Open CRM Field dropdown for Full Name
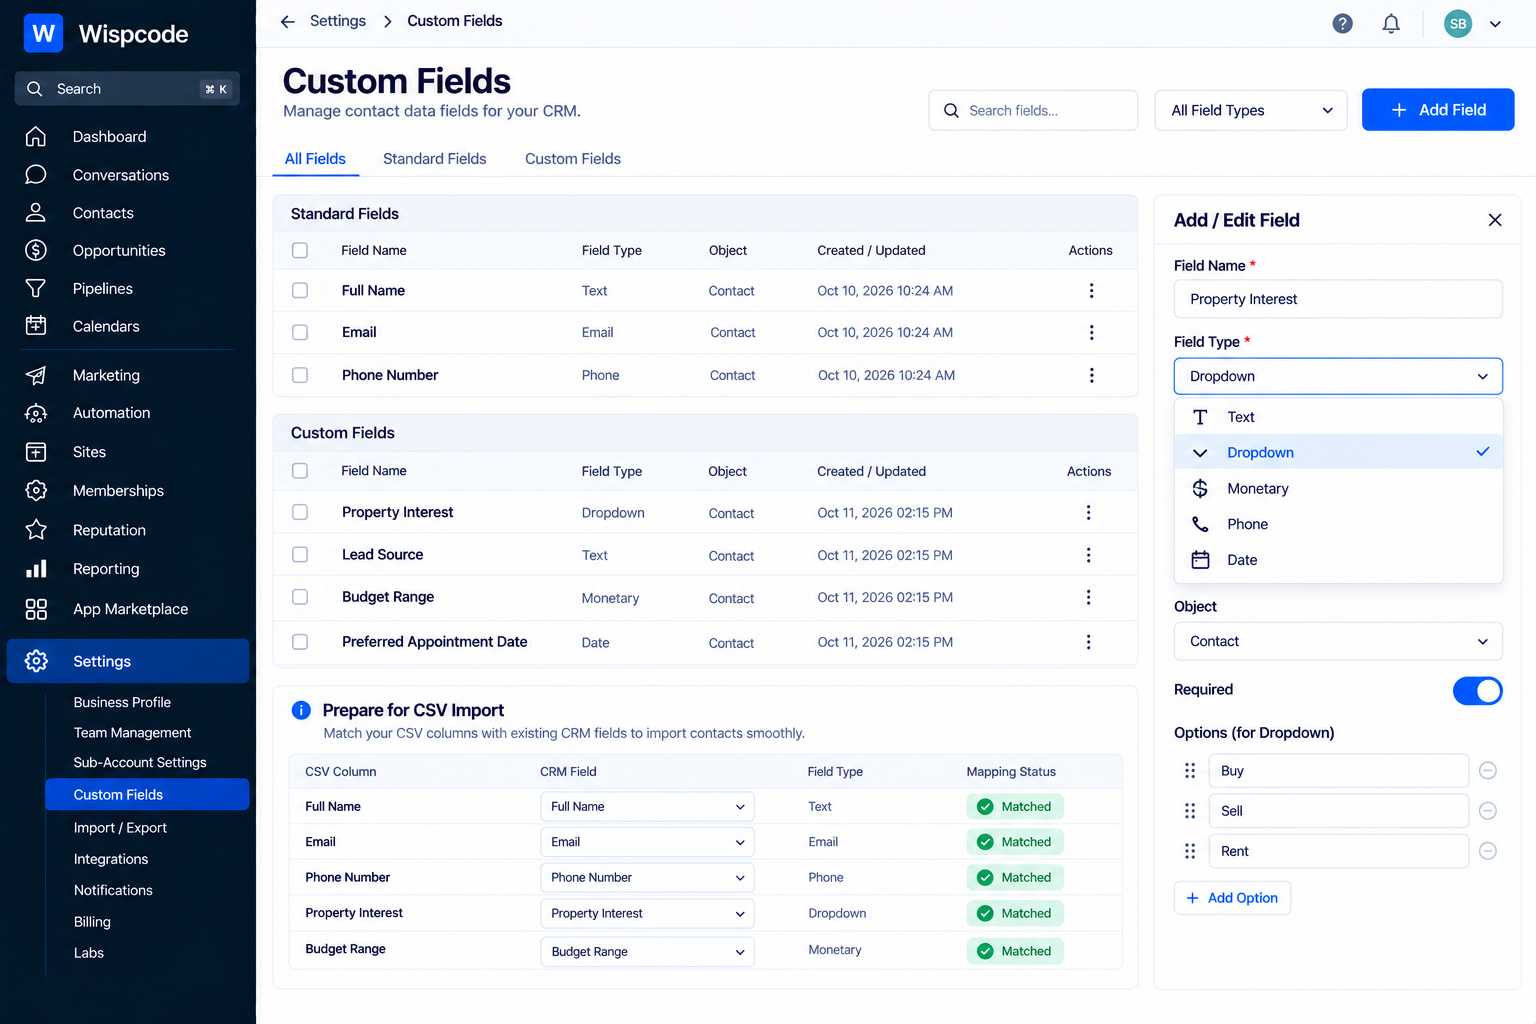The height and width of the screenshot is (1024, 1536). pos(646,807)
